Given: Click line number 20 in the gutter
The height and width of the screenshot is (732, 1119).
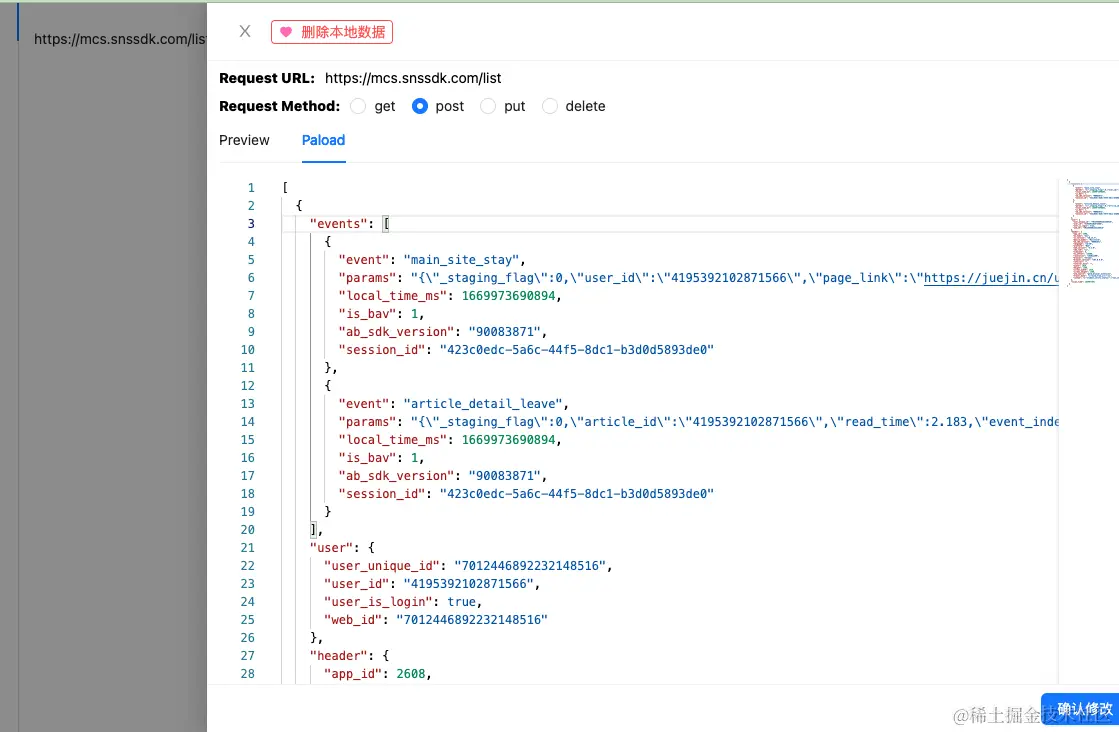Looking at the screenshot, I should (x=247, y=530).
